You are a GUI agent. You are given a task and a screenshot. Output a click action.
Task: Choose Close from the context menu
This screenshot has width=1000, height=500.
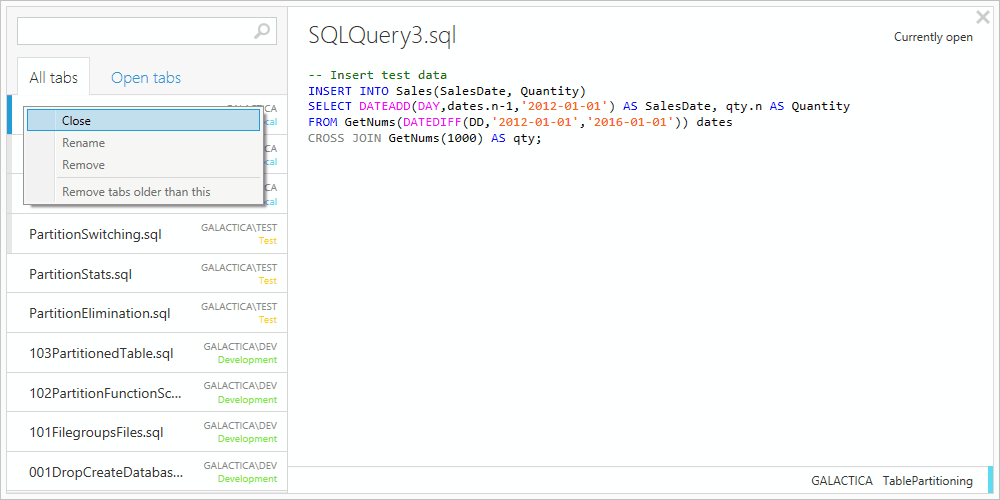click(x=76, y=120)
